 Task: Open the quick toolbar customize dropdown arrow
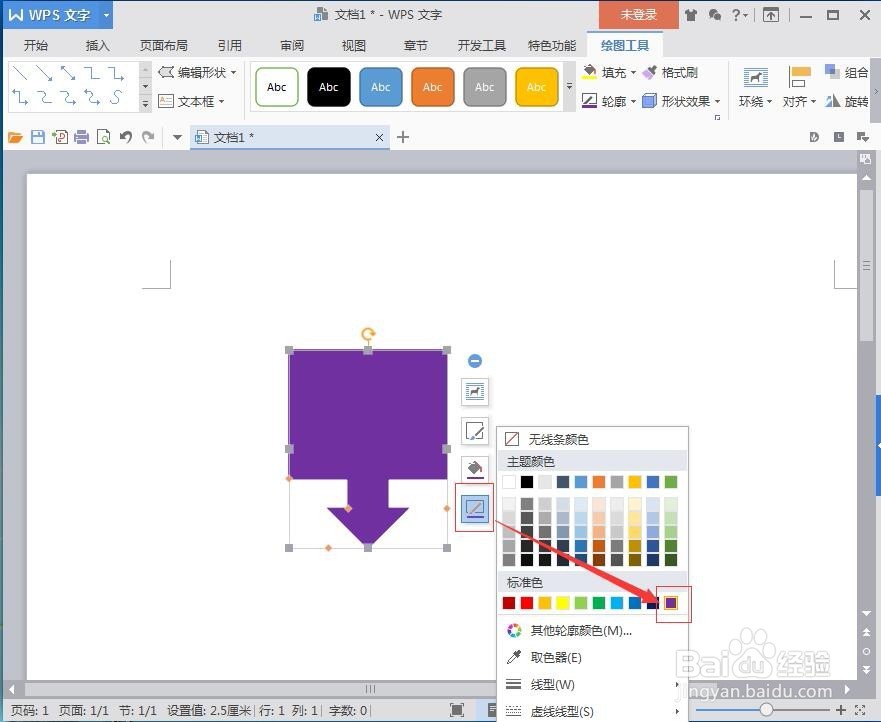point(178,137)
